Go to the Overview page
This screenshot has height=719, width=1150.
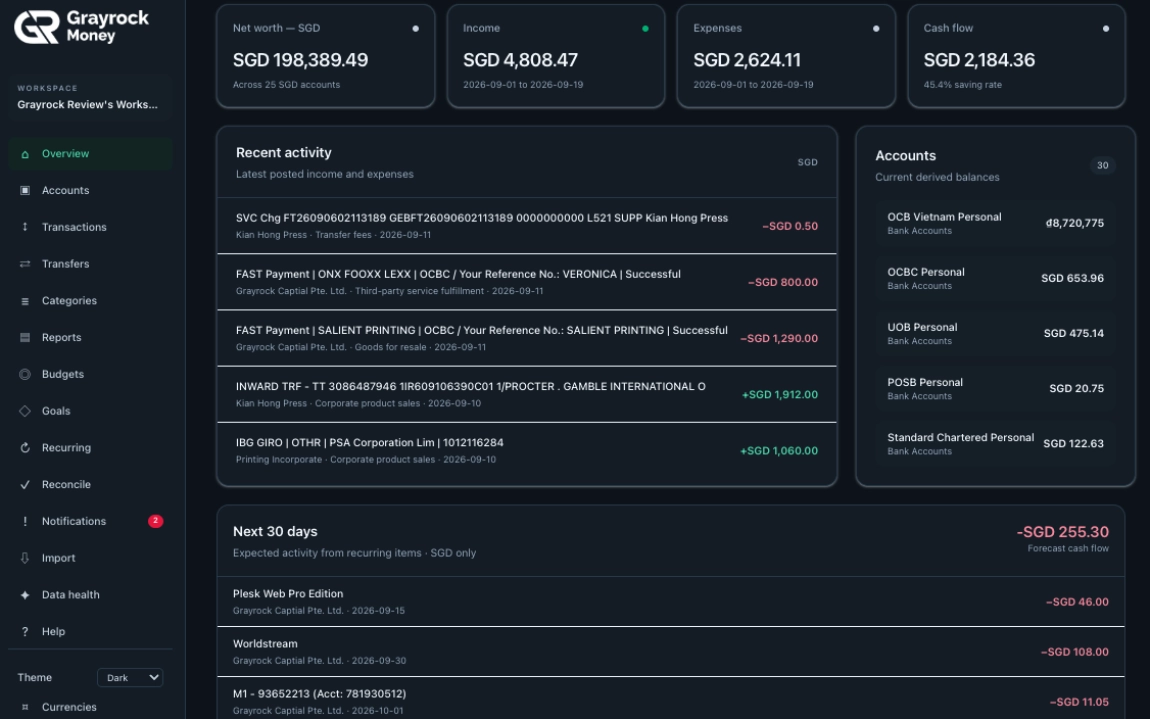(x=90, y=154)
